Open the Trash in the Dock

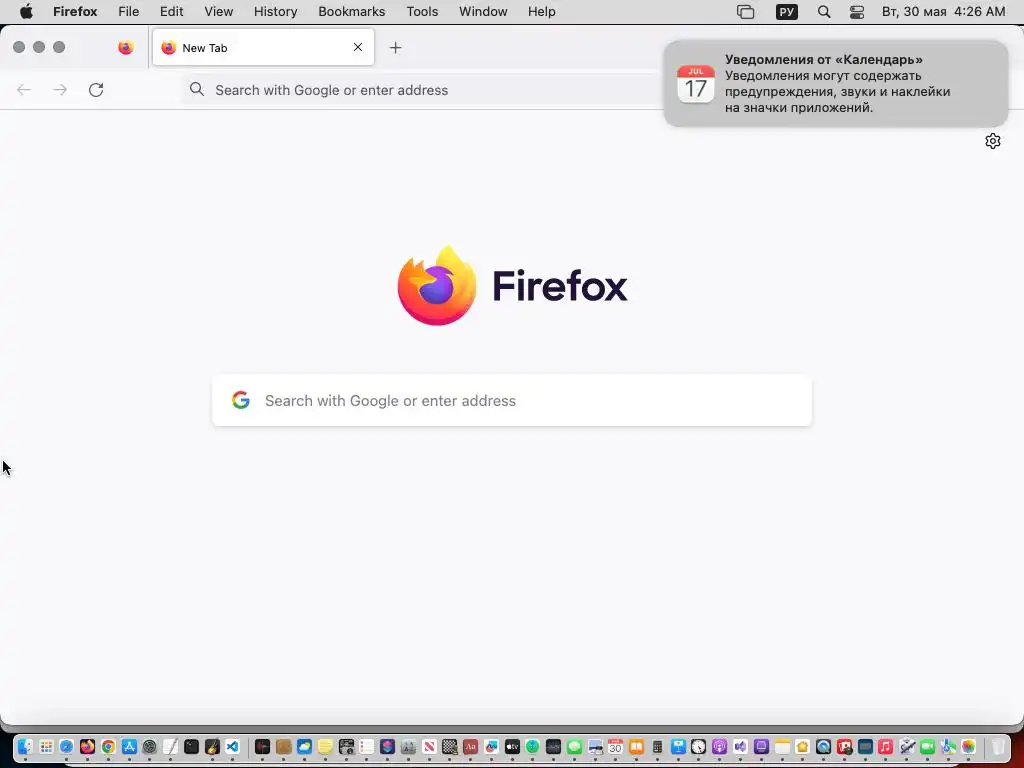(x=998, y=746)
